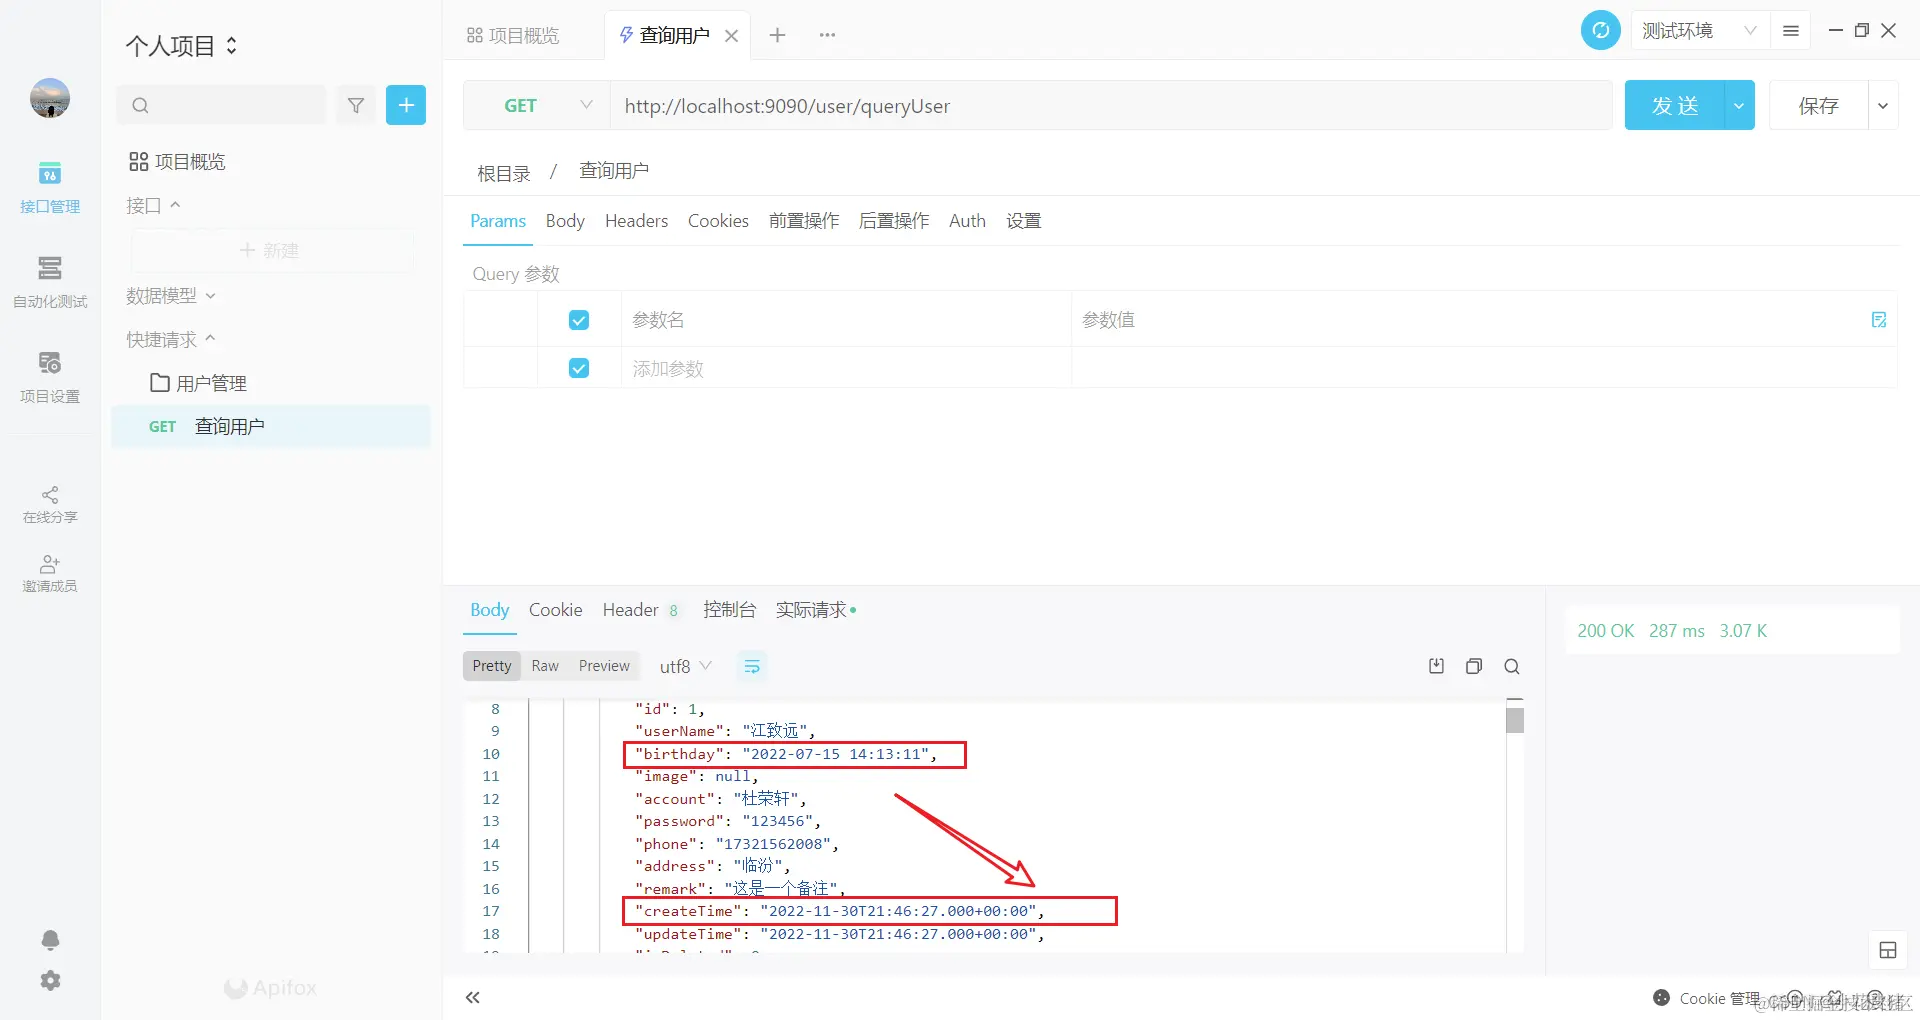Download the response to file
This screenshot has width=1920, height=1020.
[1437, 666]
